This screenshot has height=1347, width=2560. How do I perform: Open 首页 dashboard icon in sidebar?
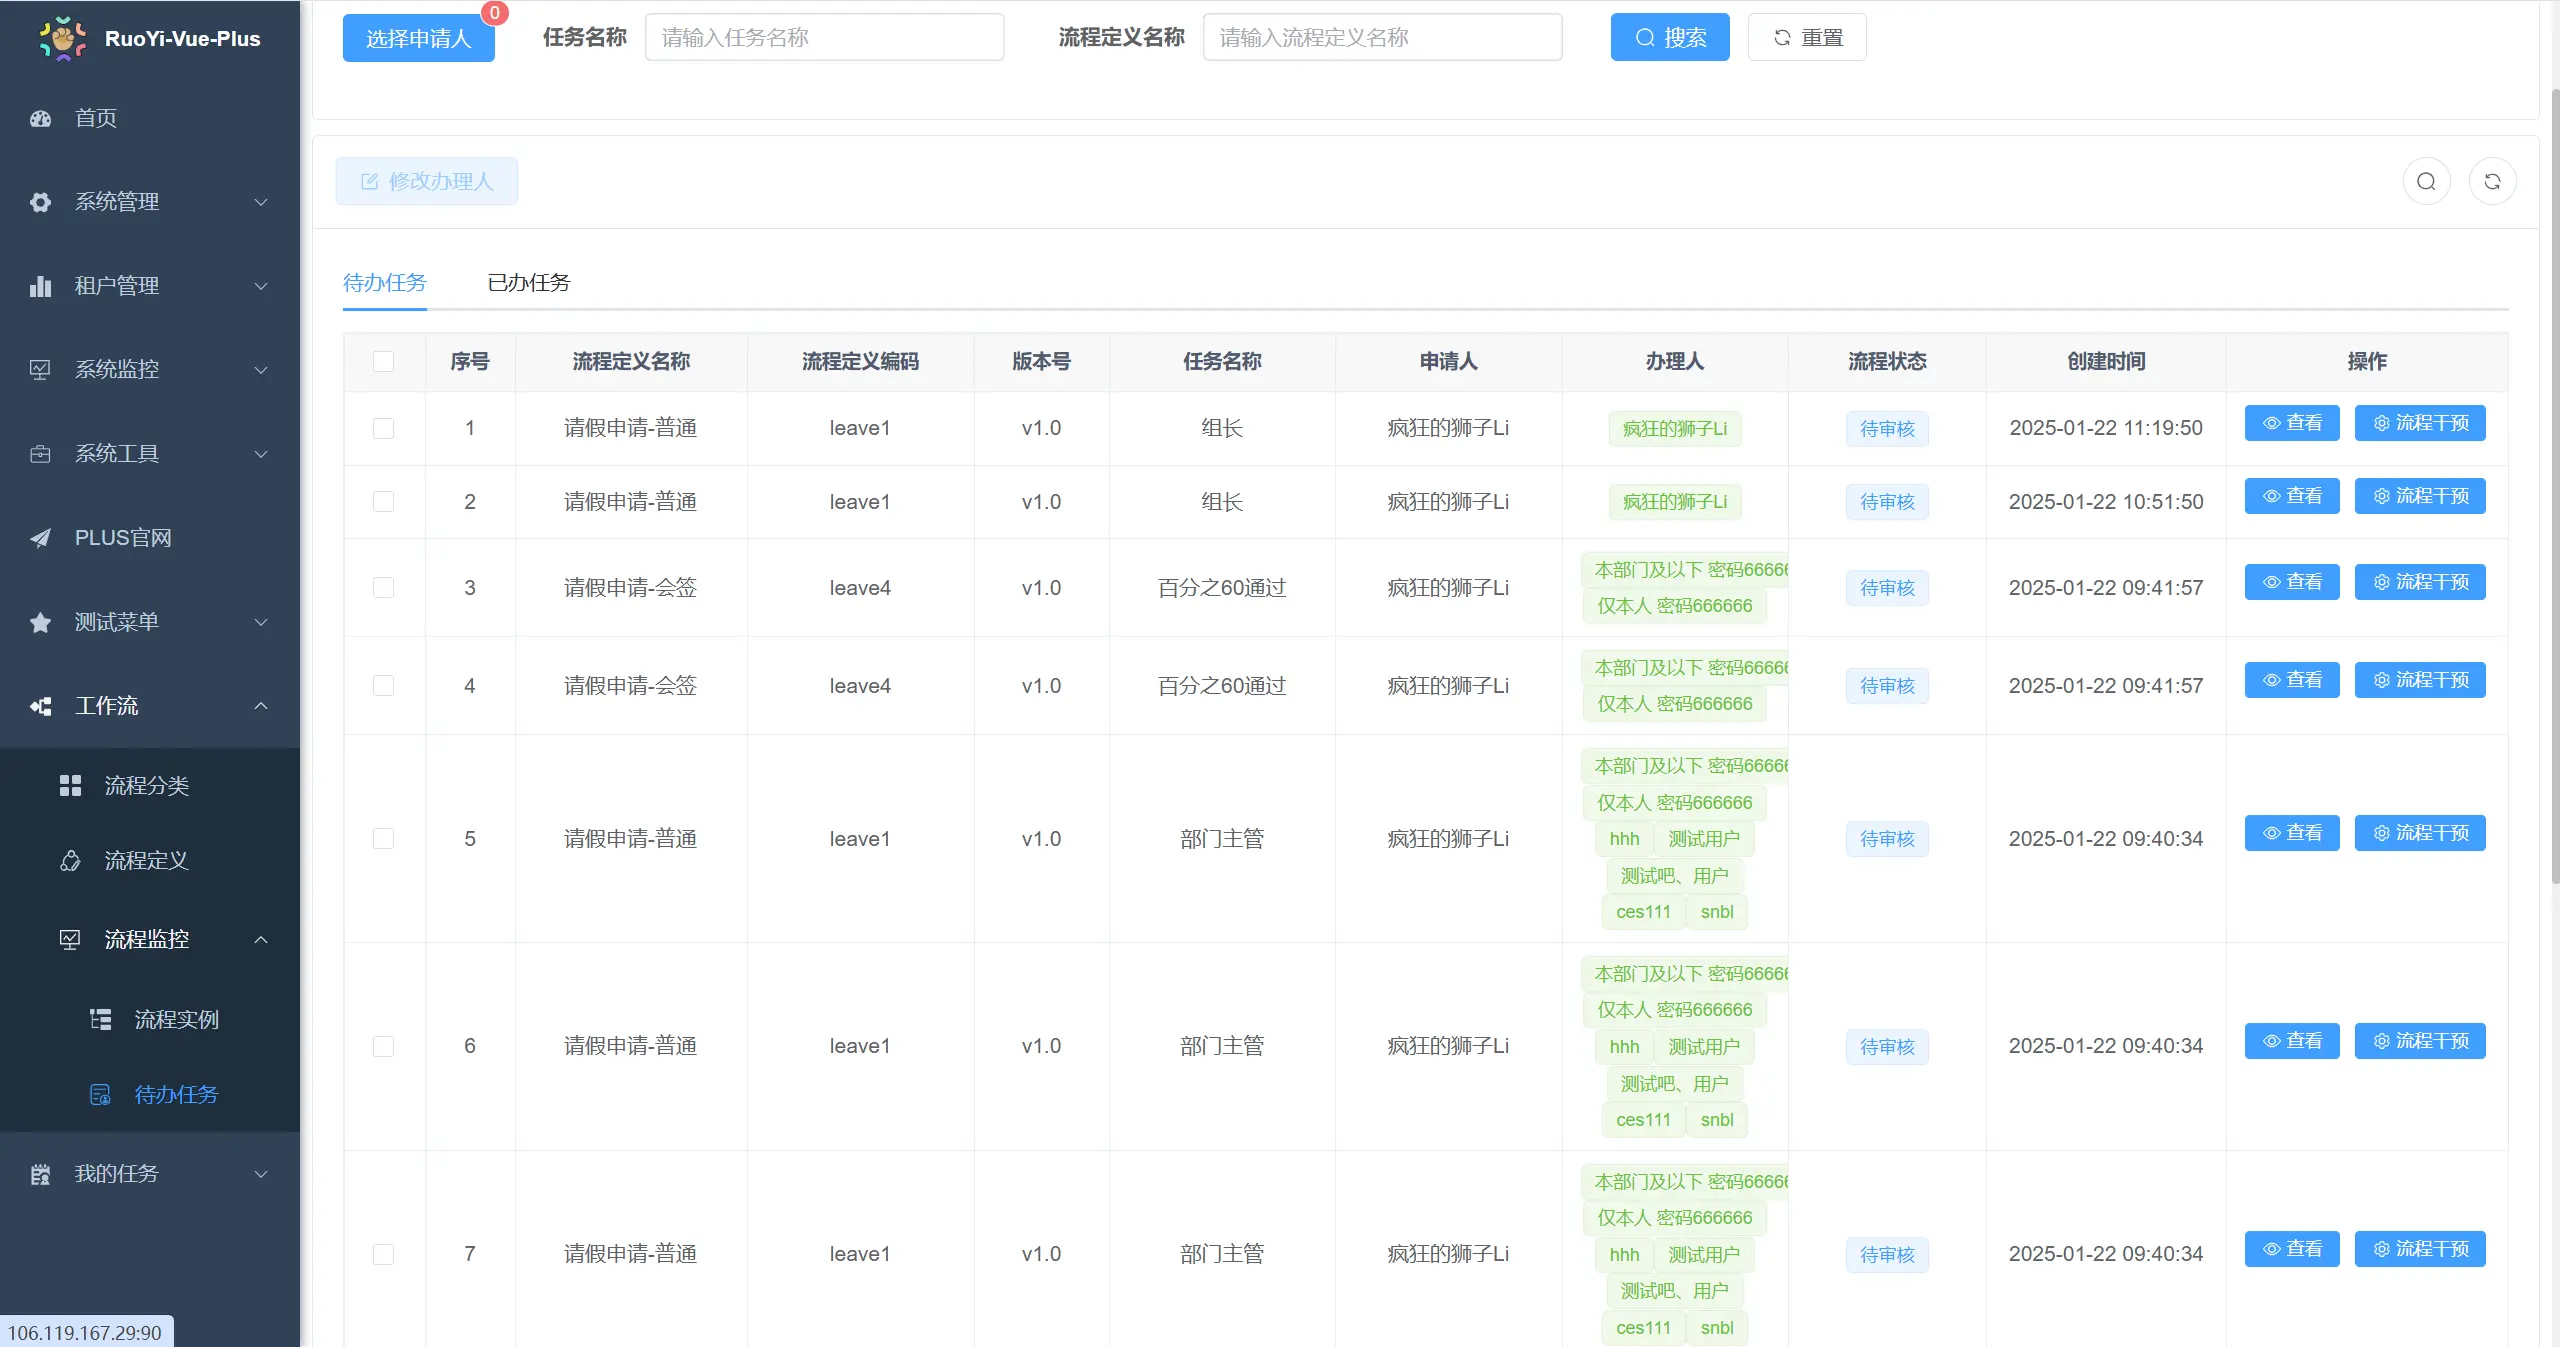[41, 118]
